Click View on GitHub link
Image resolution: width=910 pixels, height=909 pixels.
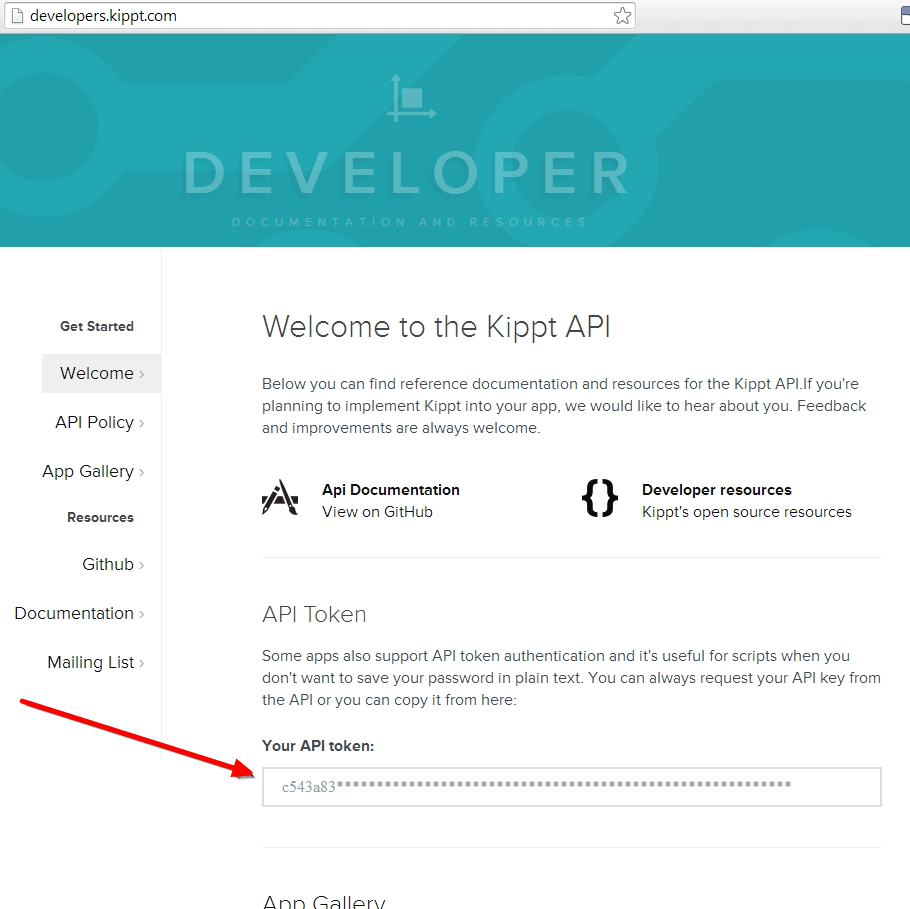pyautogui.click(x=377, y=512)
